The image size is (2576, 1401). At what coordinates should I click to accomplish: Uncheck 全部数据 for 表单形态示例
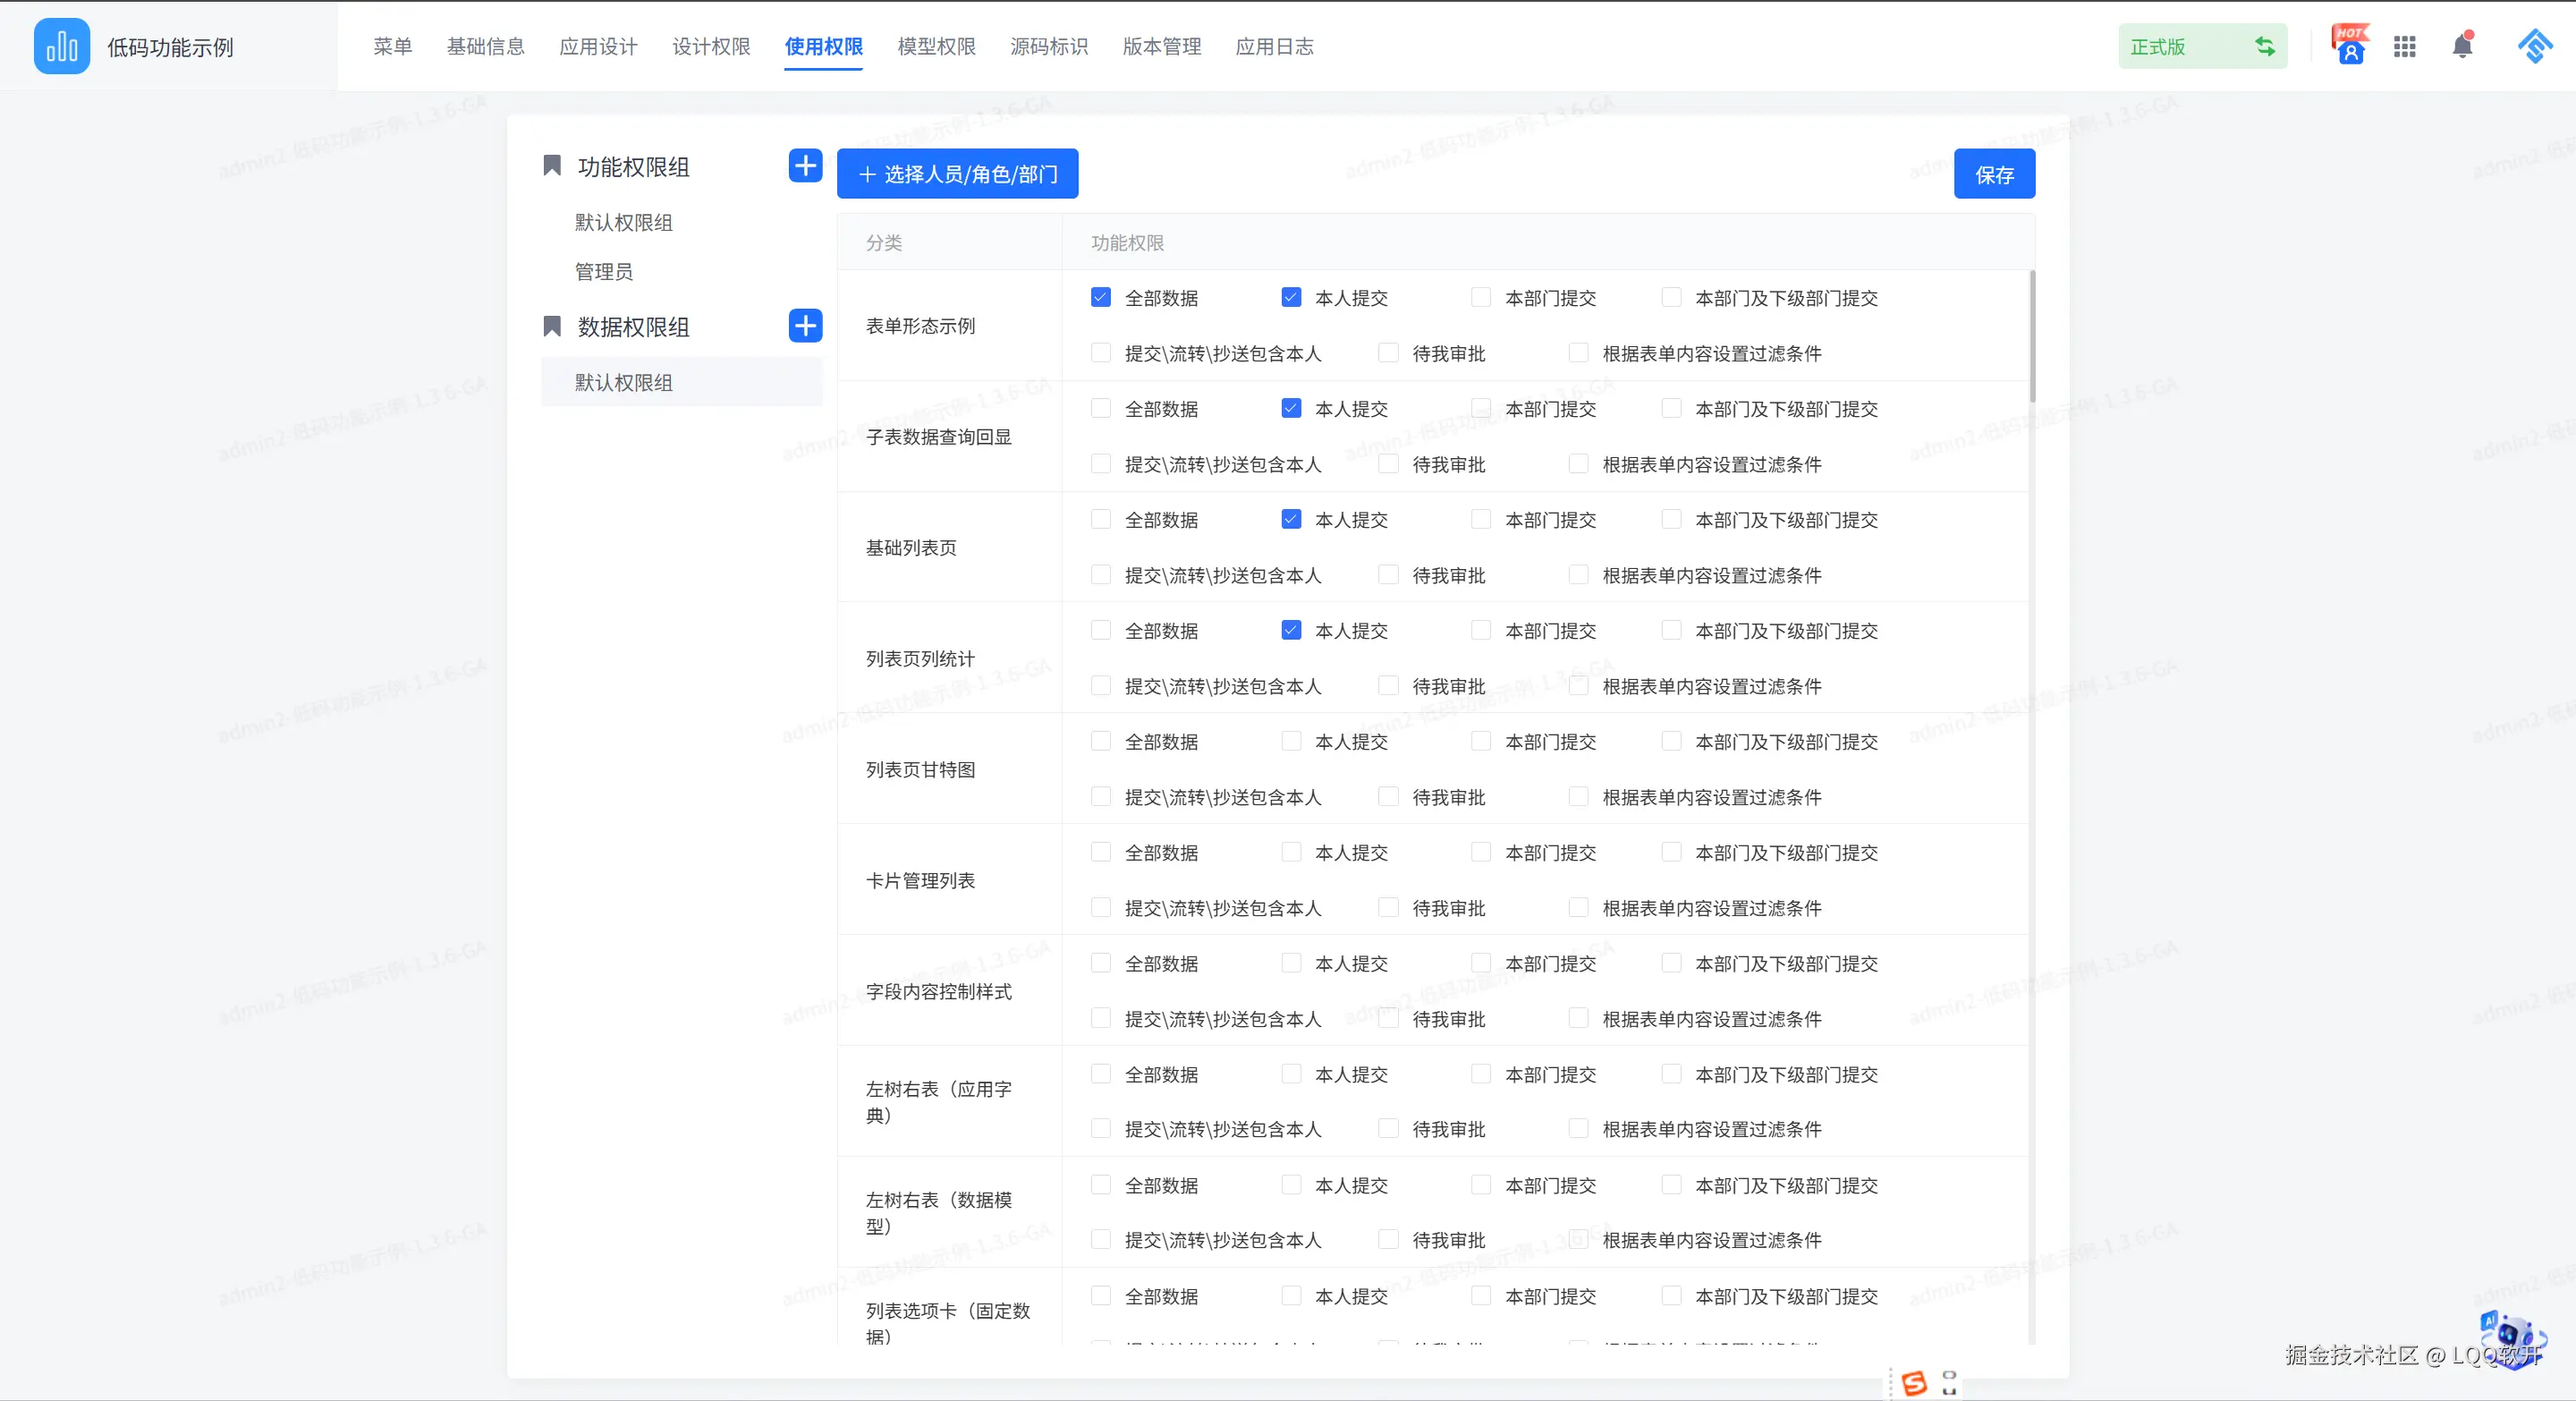[1101, 298]
